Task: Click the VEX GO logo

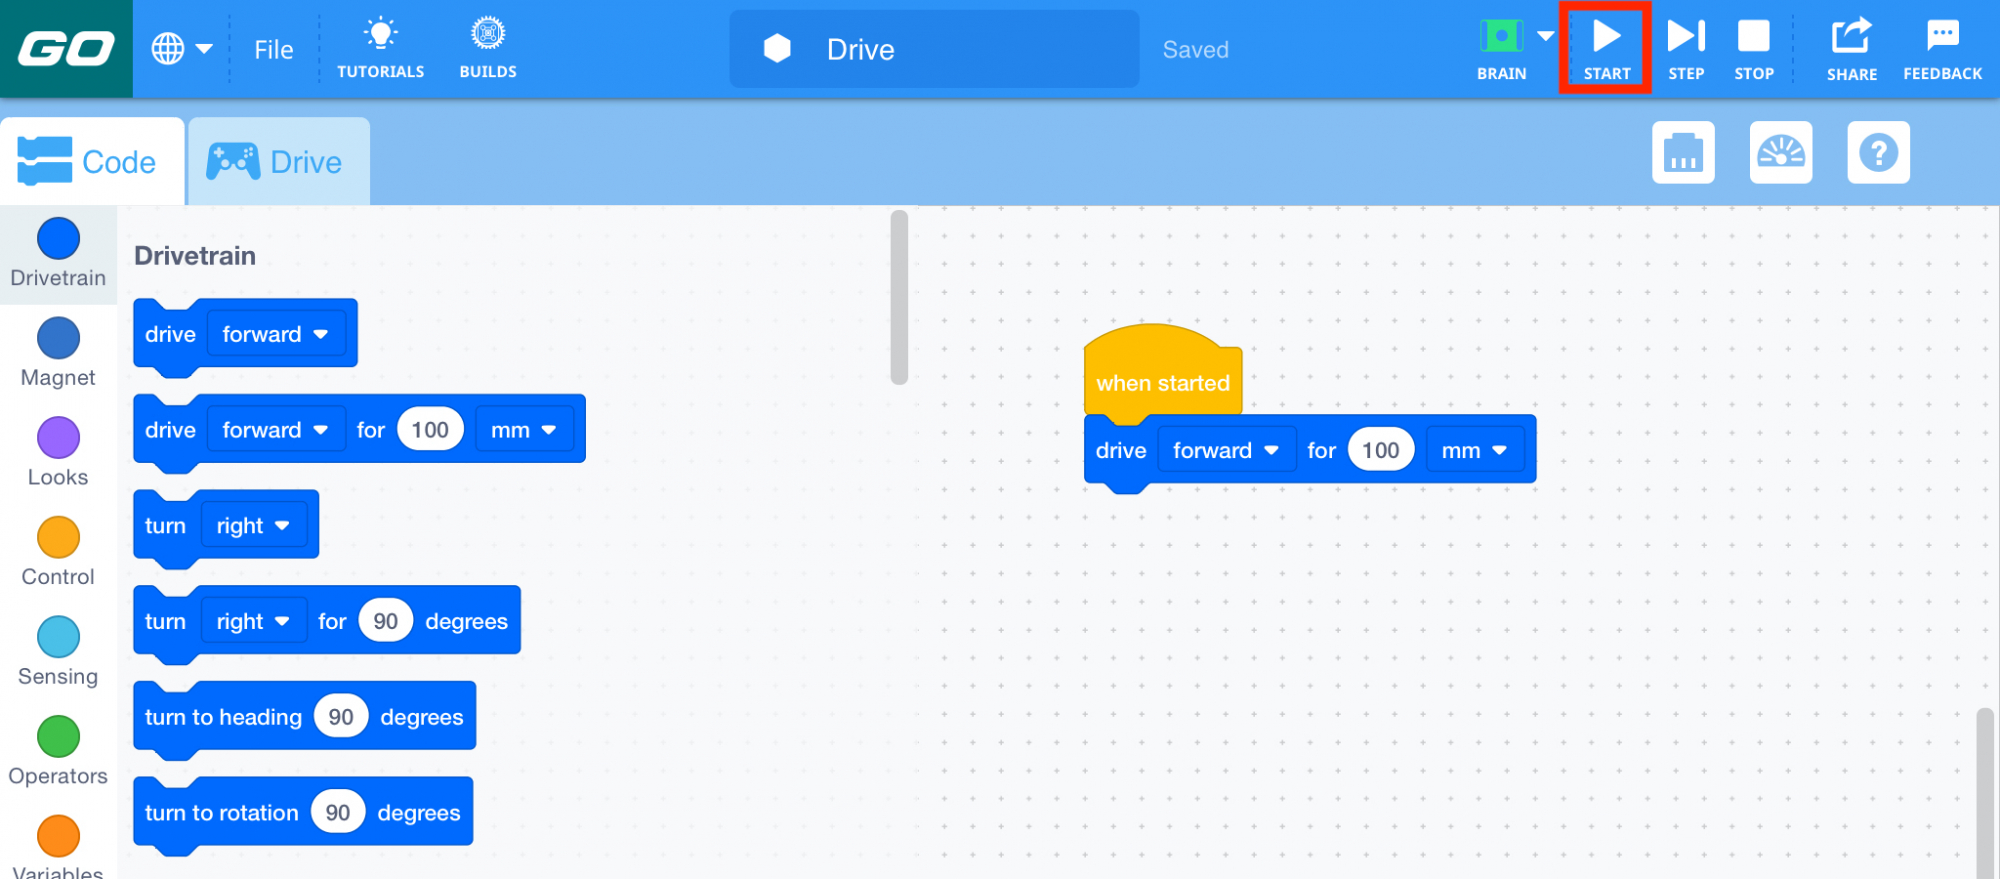Action: tap(66, 48)
